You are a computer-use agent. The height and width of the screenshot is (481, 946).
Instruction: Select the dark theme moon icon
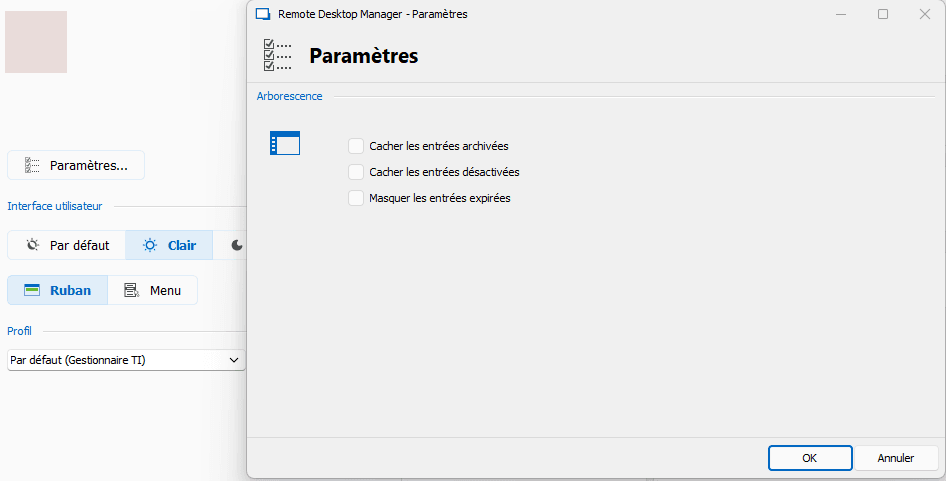[237, 245]
